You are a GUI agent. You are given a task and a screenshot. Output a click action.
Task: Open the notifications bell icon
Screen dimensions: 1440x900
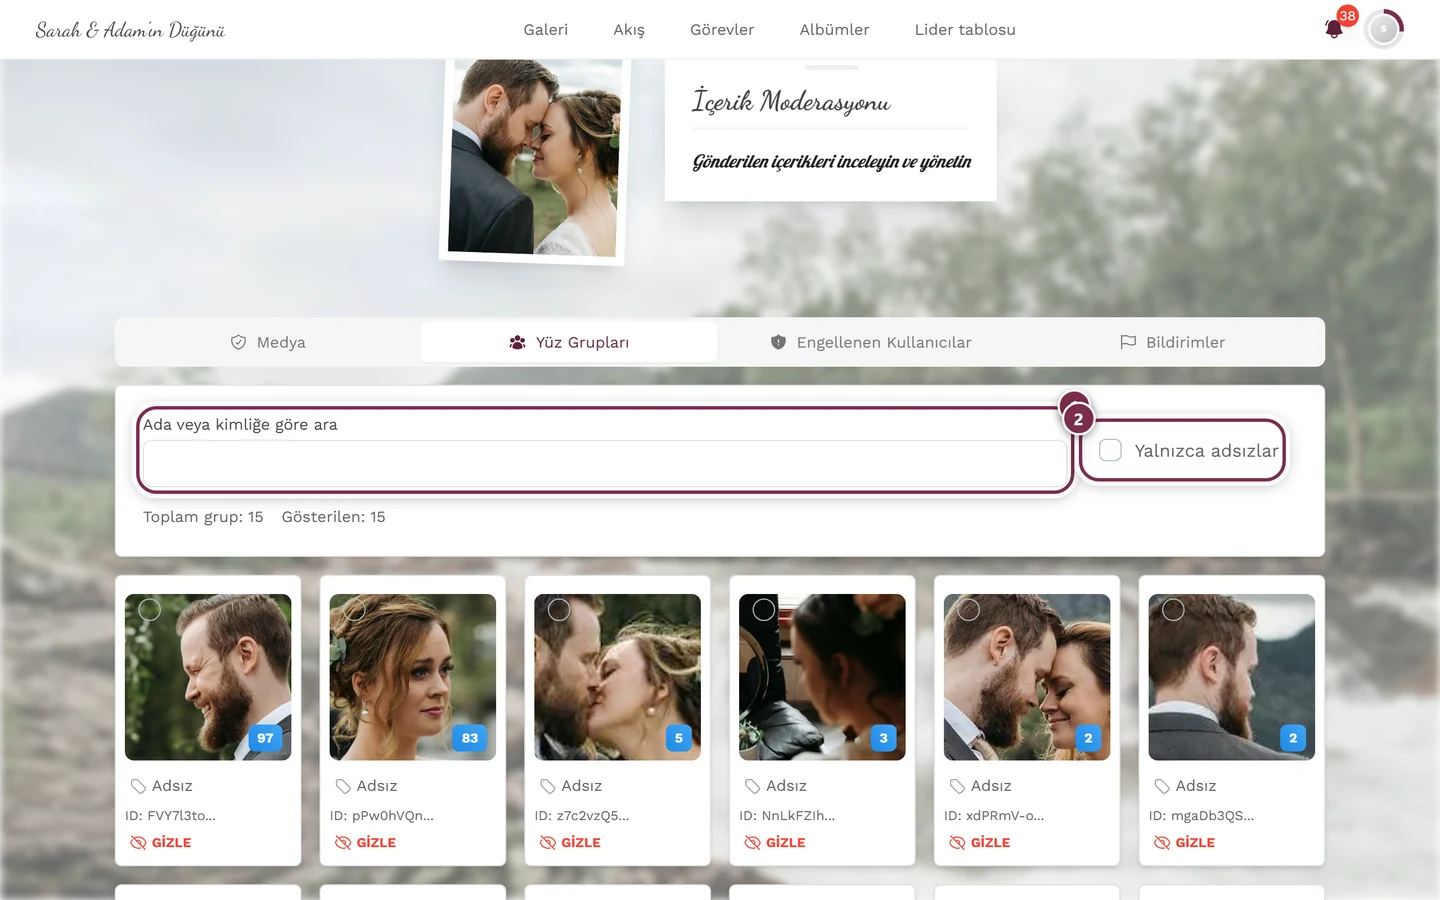[x=1333, y=29]
